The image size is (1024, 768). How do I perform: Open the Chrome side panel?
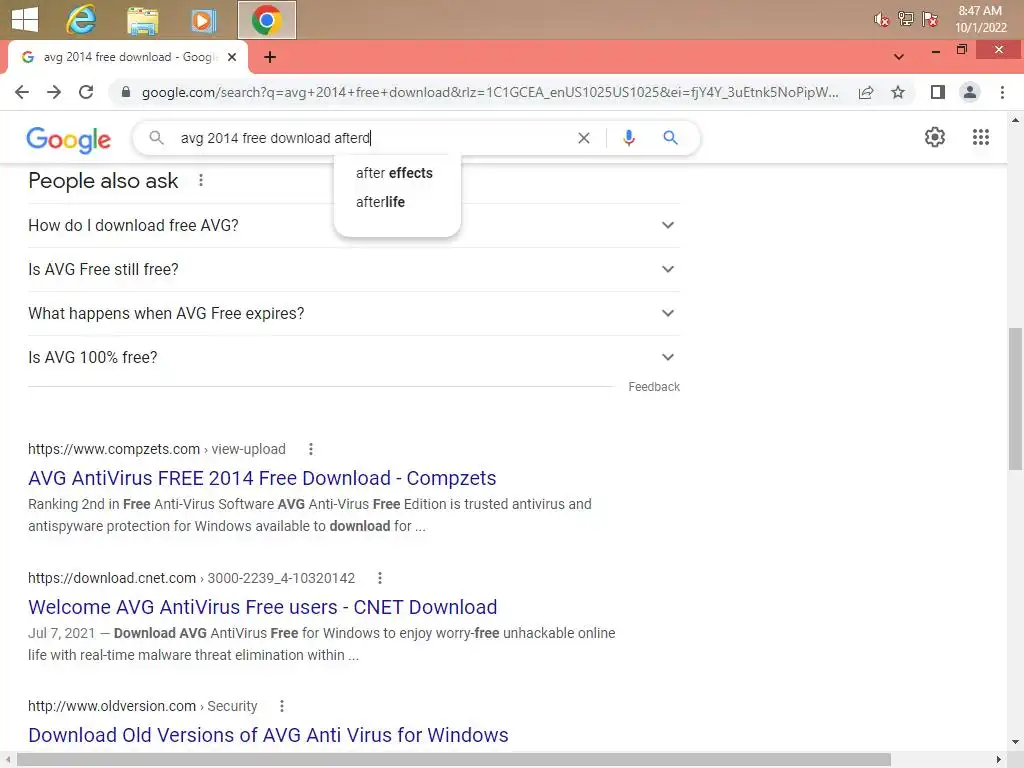click(938, 92)
